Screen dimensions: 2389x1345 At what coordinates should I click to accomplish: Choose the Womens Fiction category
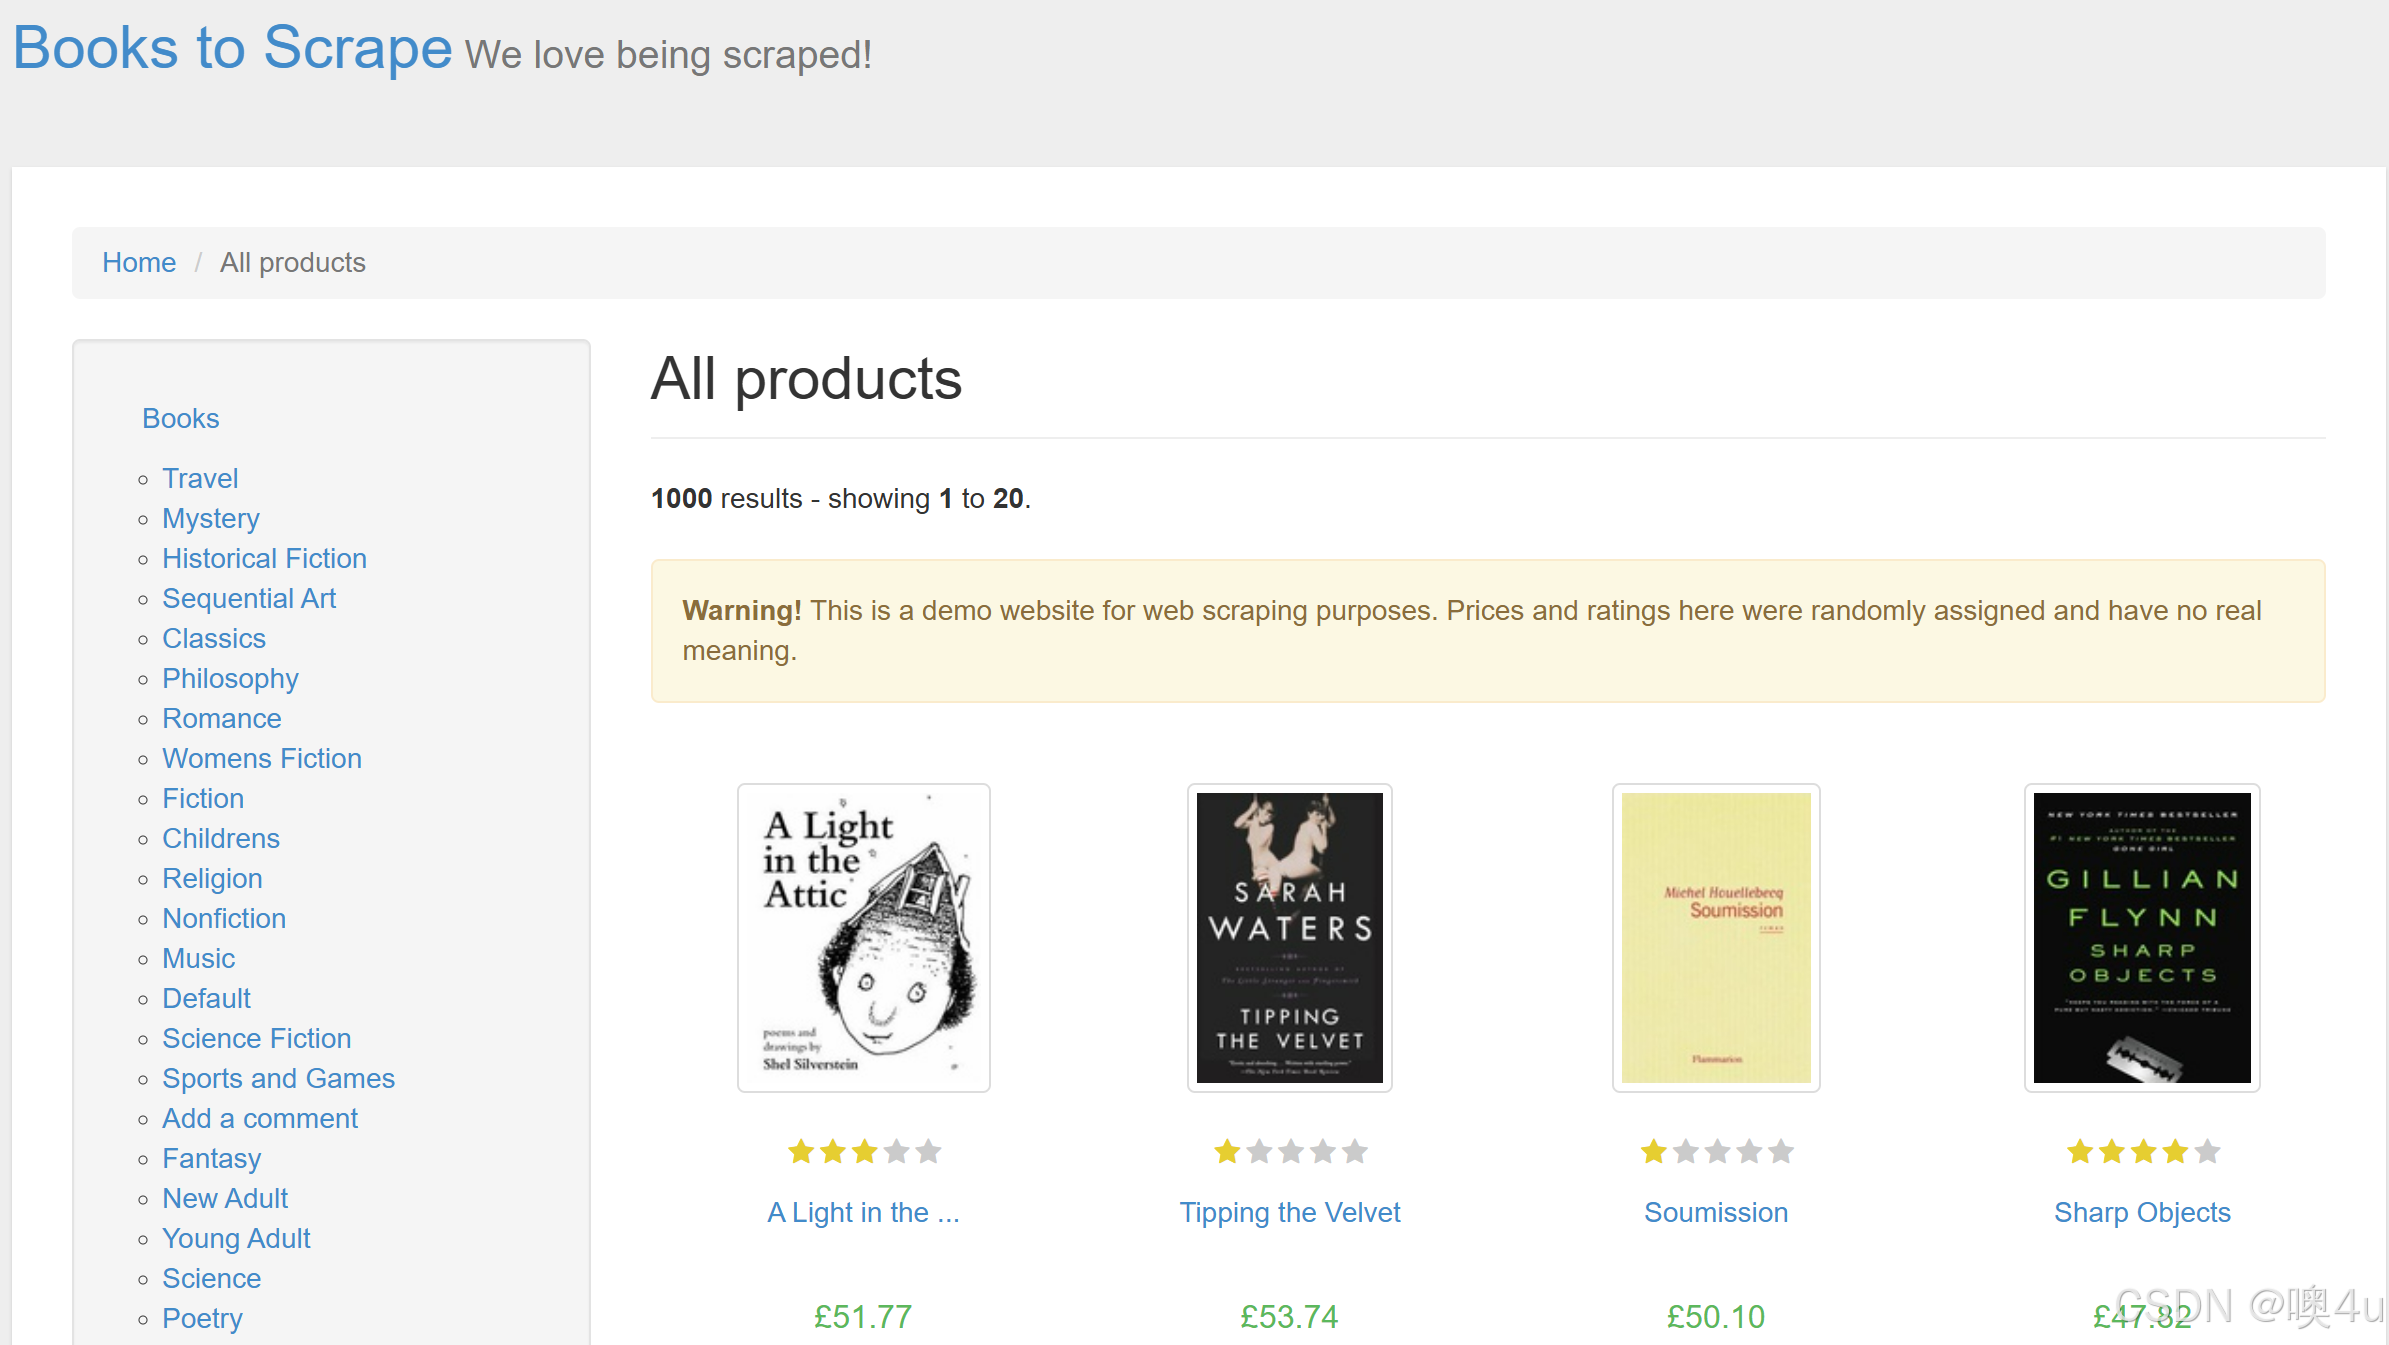click(262, 758)
